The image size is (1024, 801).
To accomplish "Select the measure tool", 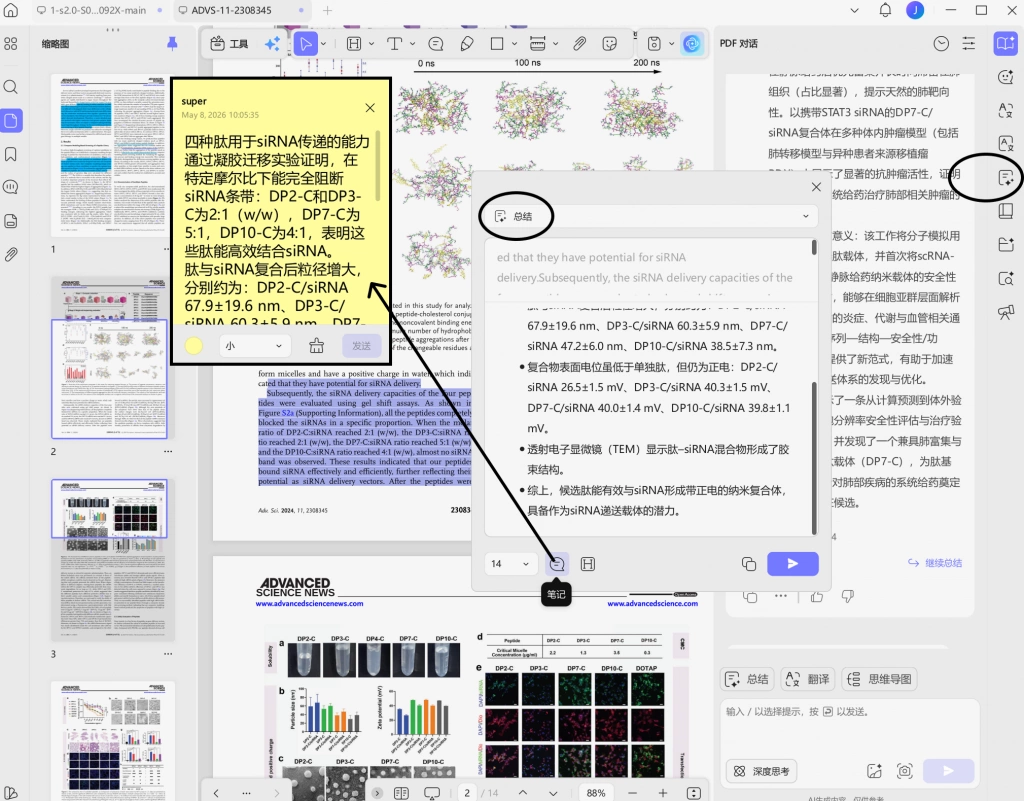I will click(x=537, y=44).
